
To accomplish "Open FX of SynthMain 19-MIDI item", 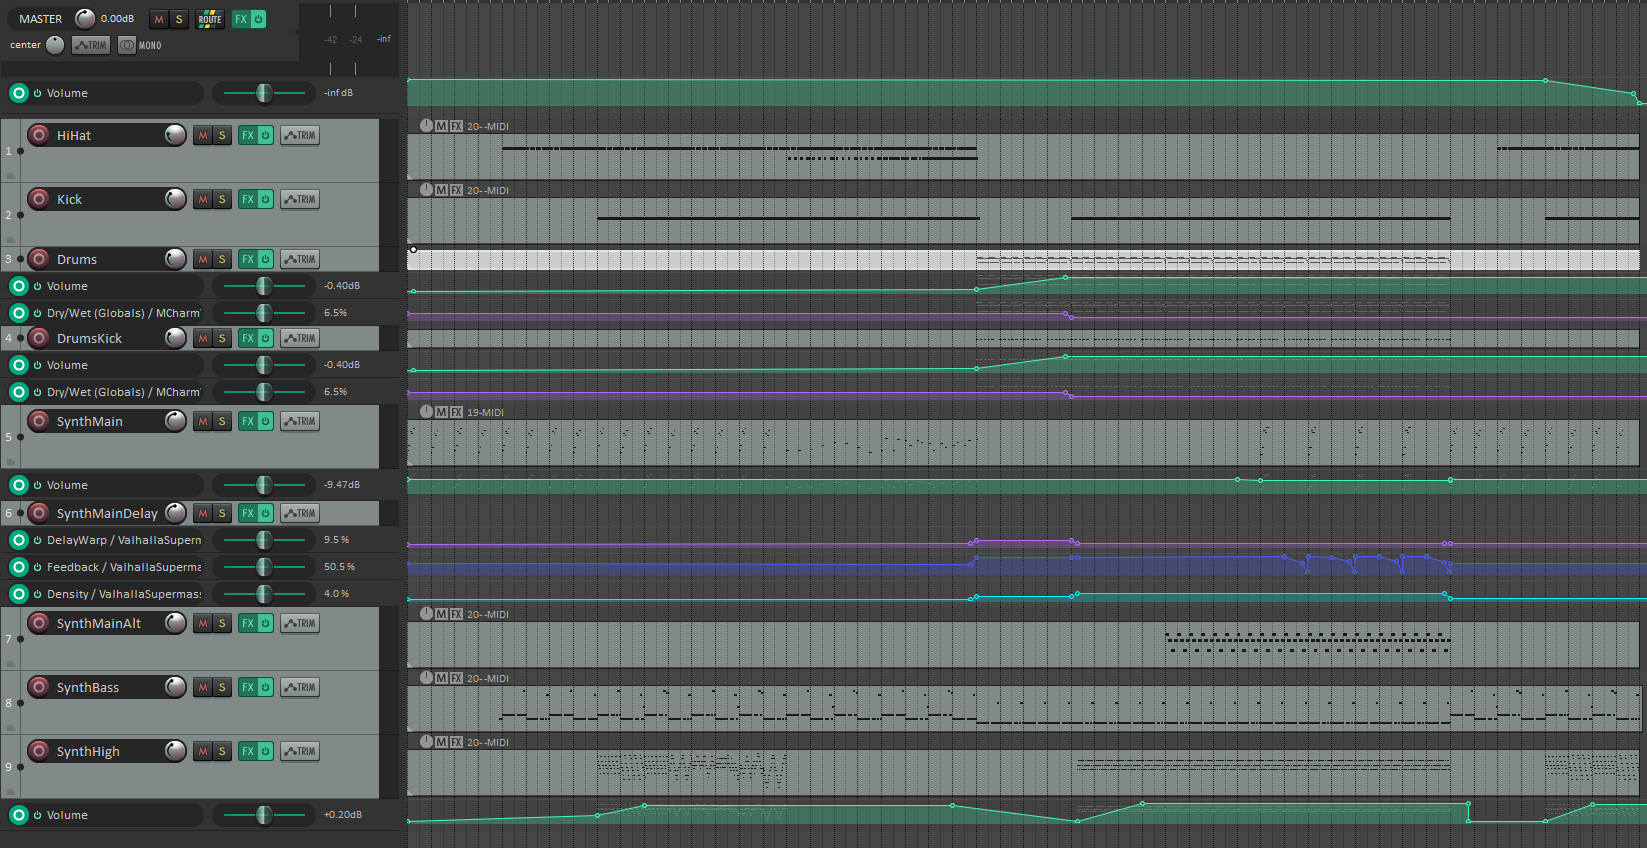I will coord(456,412).
